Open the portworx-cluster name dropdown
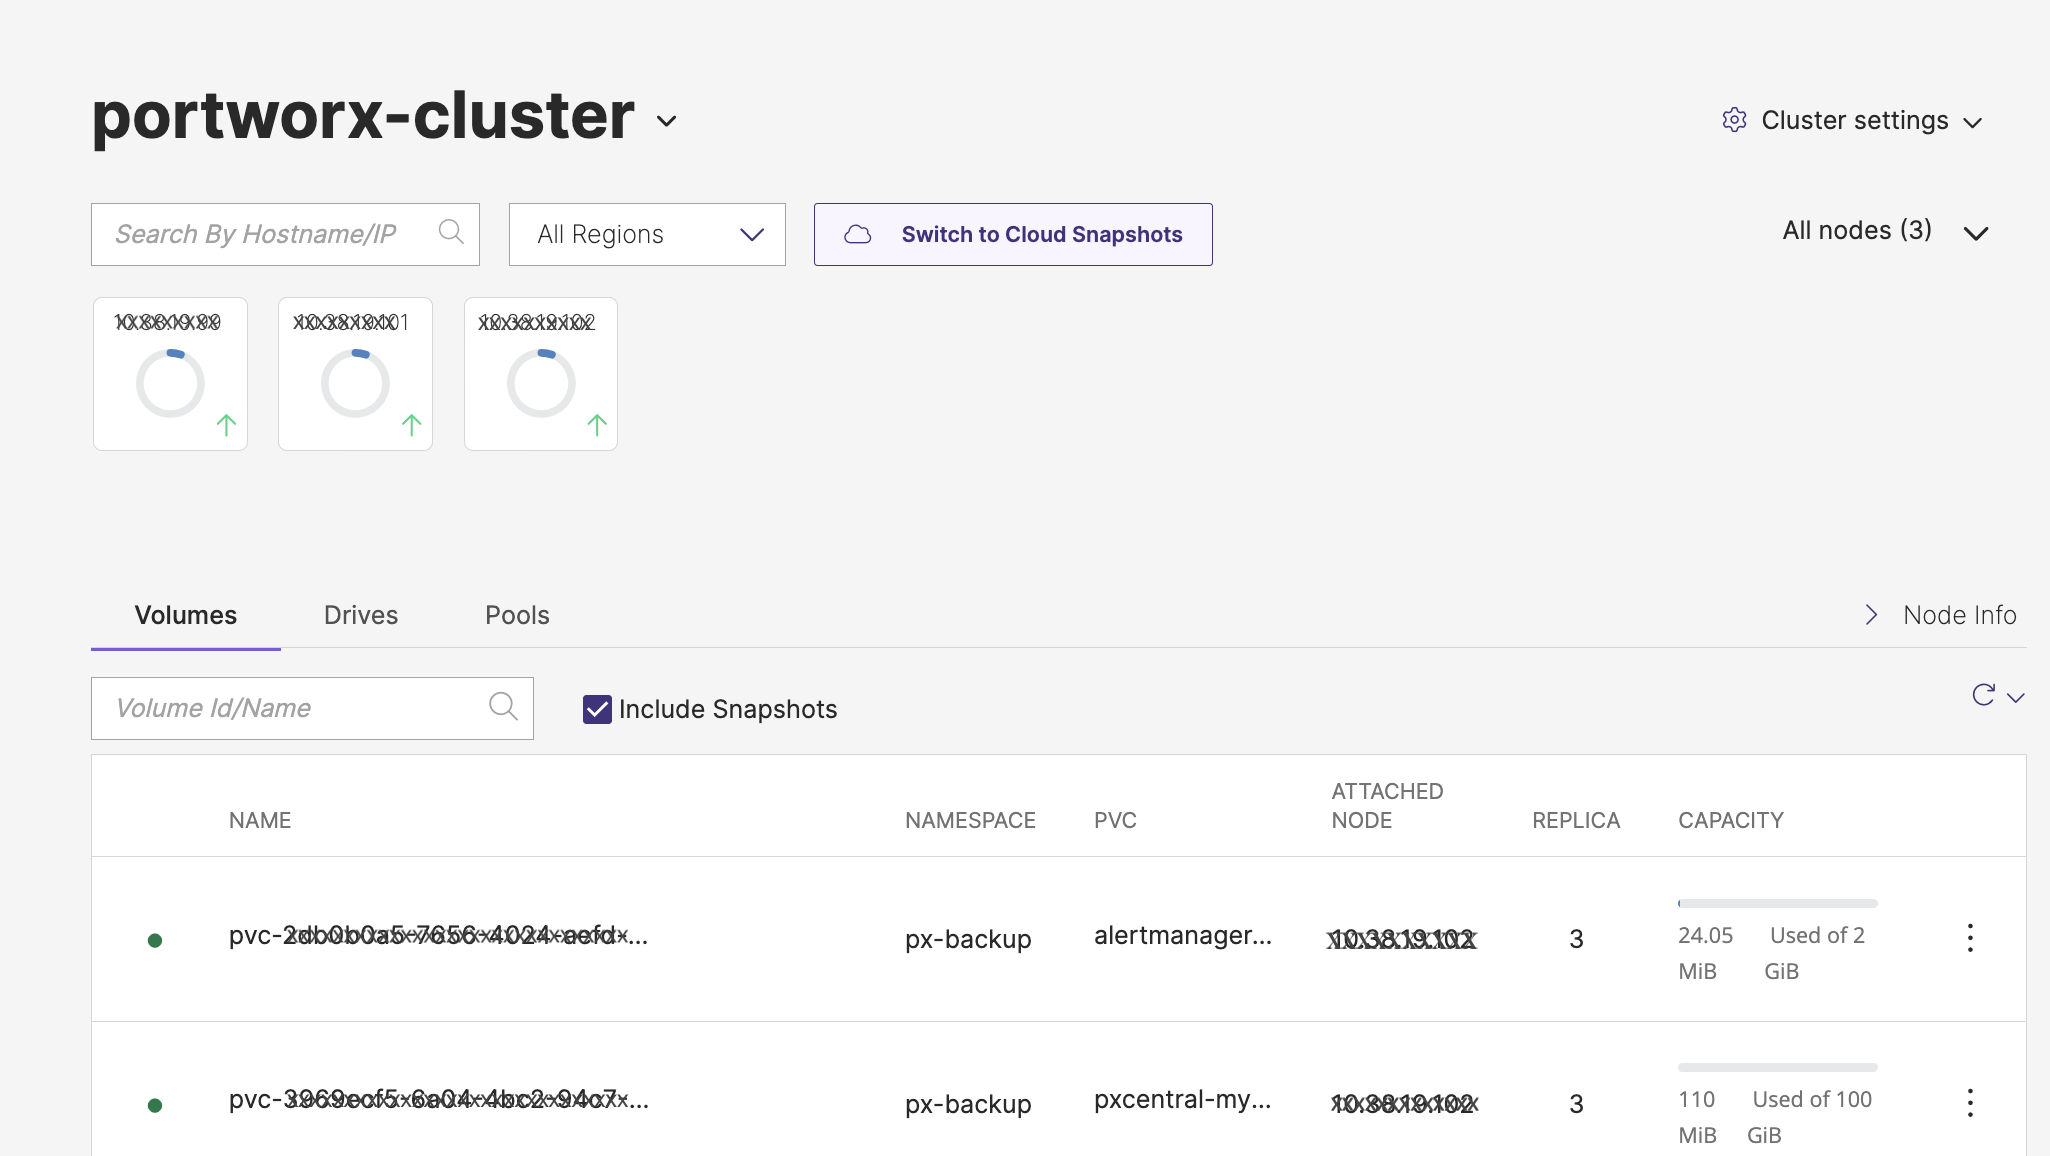This screenshot has width=2050, height=1156. [666, 121]
